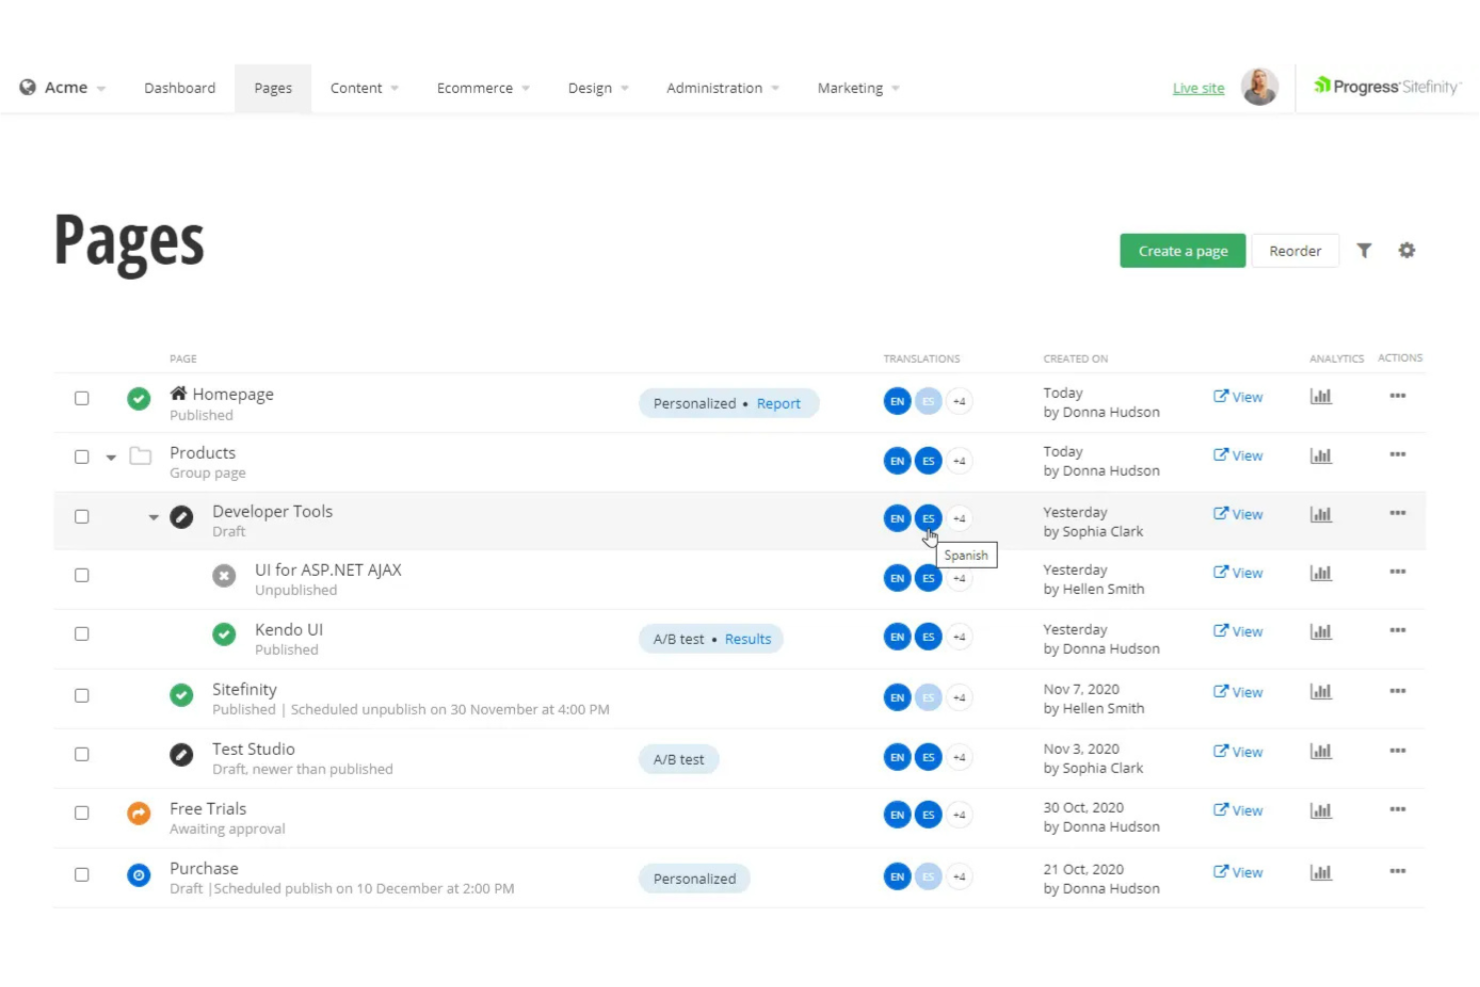Open the Live site link

tap(1199, 88)
